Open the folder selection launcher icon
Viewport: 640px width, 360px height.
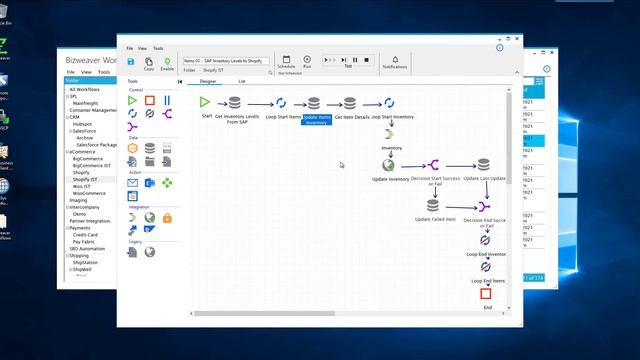(x=270, y=72)
